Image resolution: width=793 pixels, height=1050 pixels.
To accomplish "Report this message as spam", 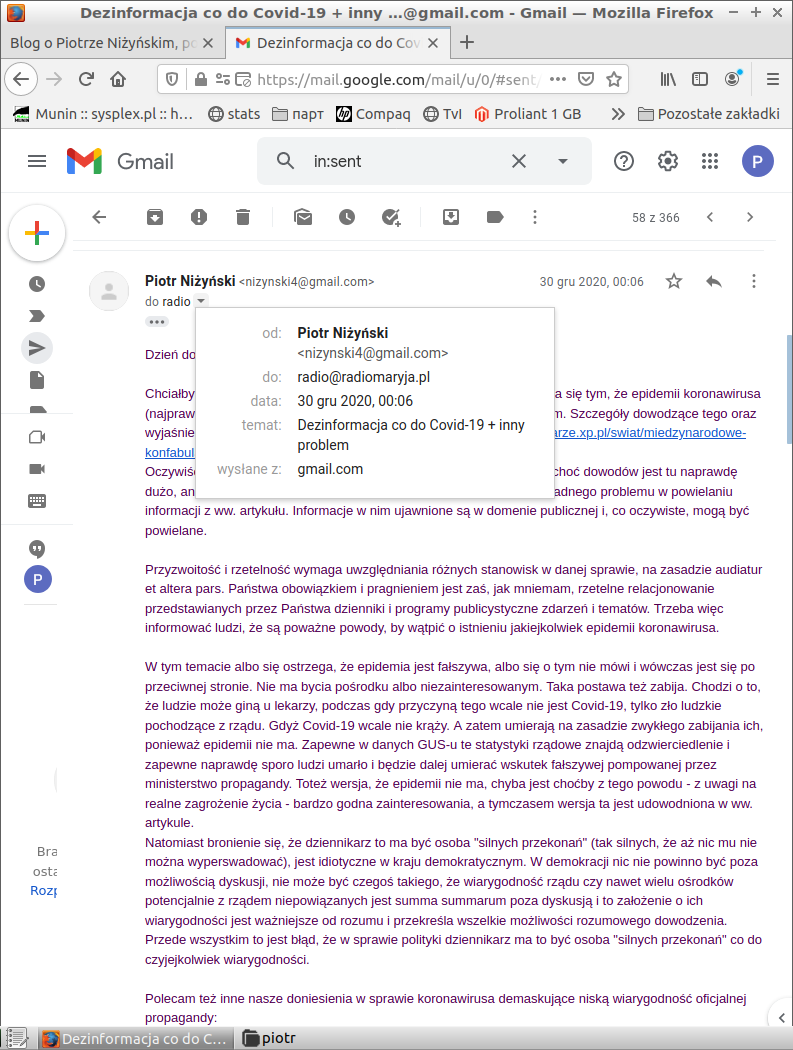I will pos(199,217).
